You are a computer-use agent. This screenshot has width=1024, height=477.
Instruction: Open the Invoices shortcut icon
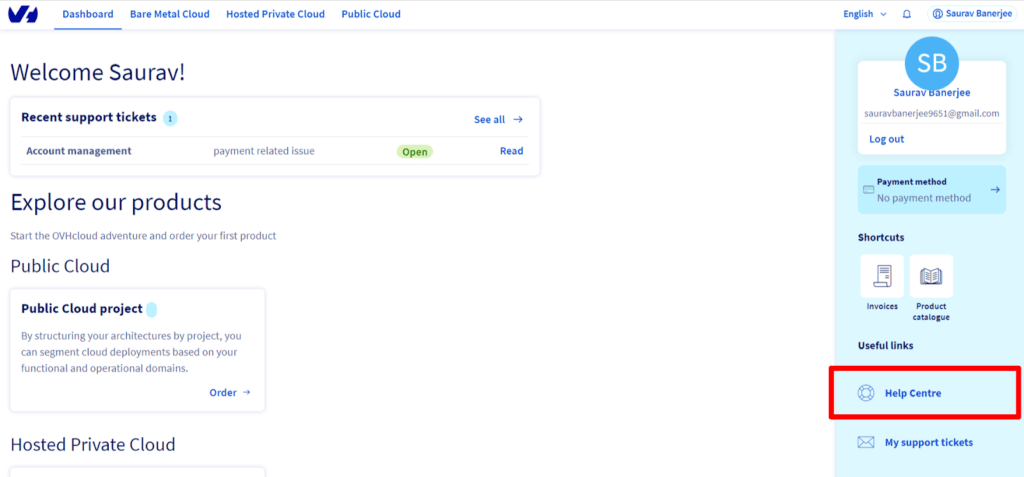(x=882, y=276)
